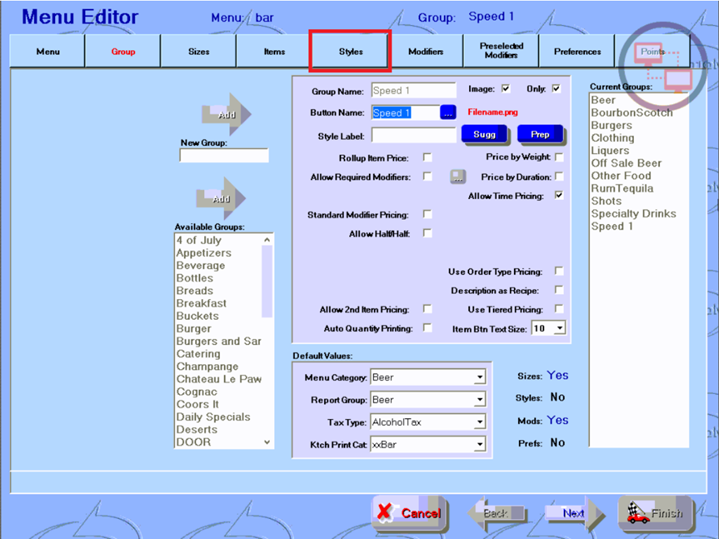Switch to the Modifiers tab
The image size is (719, 539).
[x=426, y=51]
